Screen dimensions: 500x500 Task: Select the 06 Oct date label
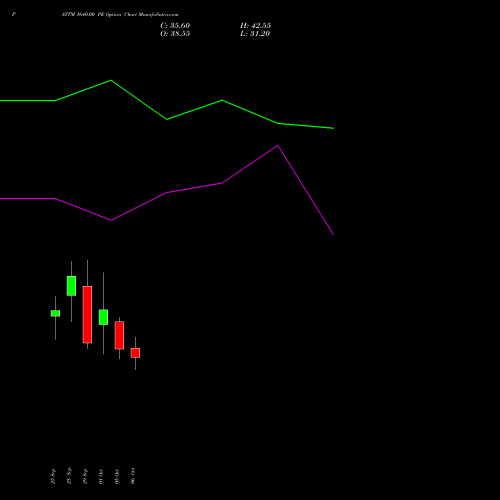point(133,476)
